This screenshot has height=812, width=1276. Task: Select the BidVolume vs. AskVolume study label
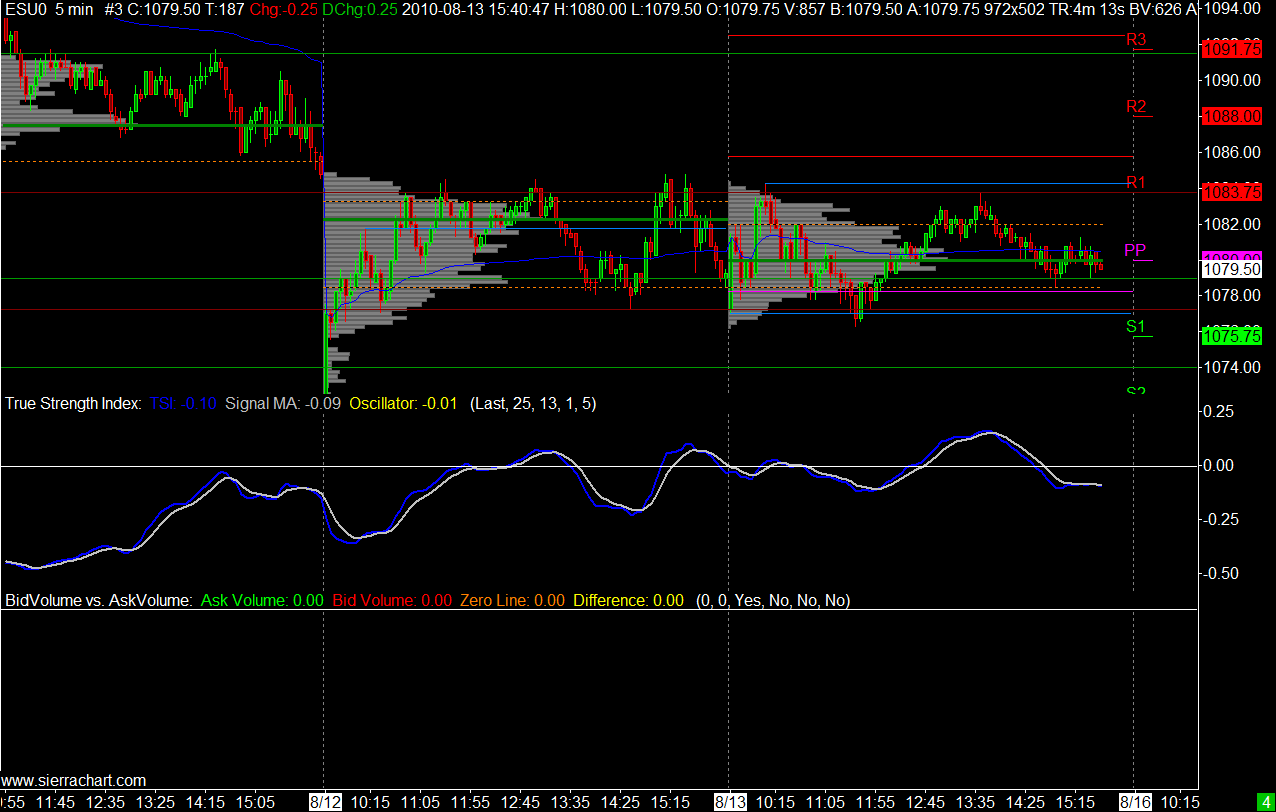(x=98, y=601)
